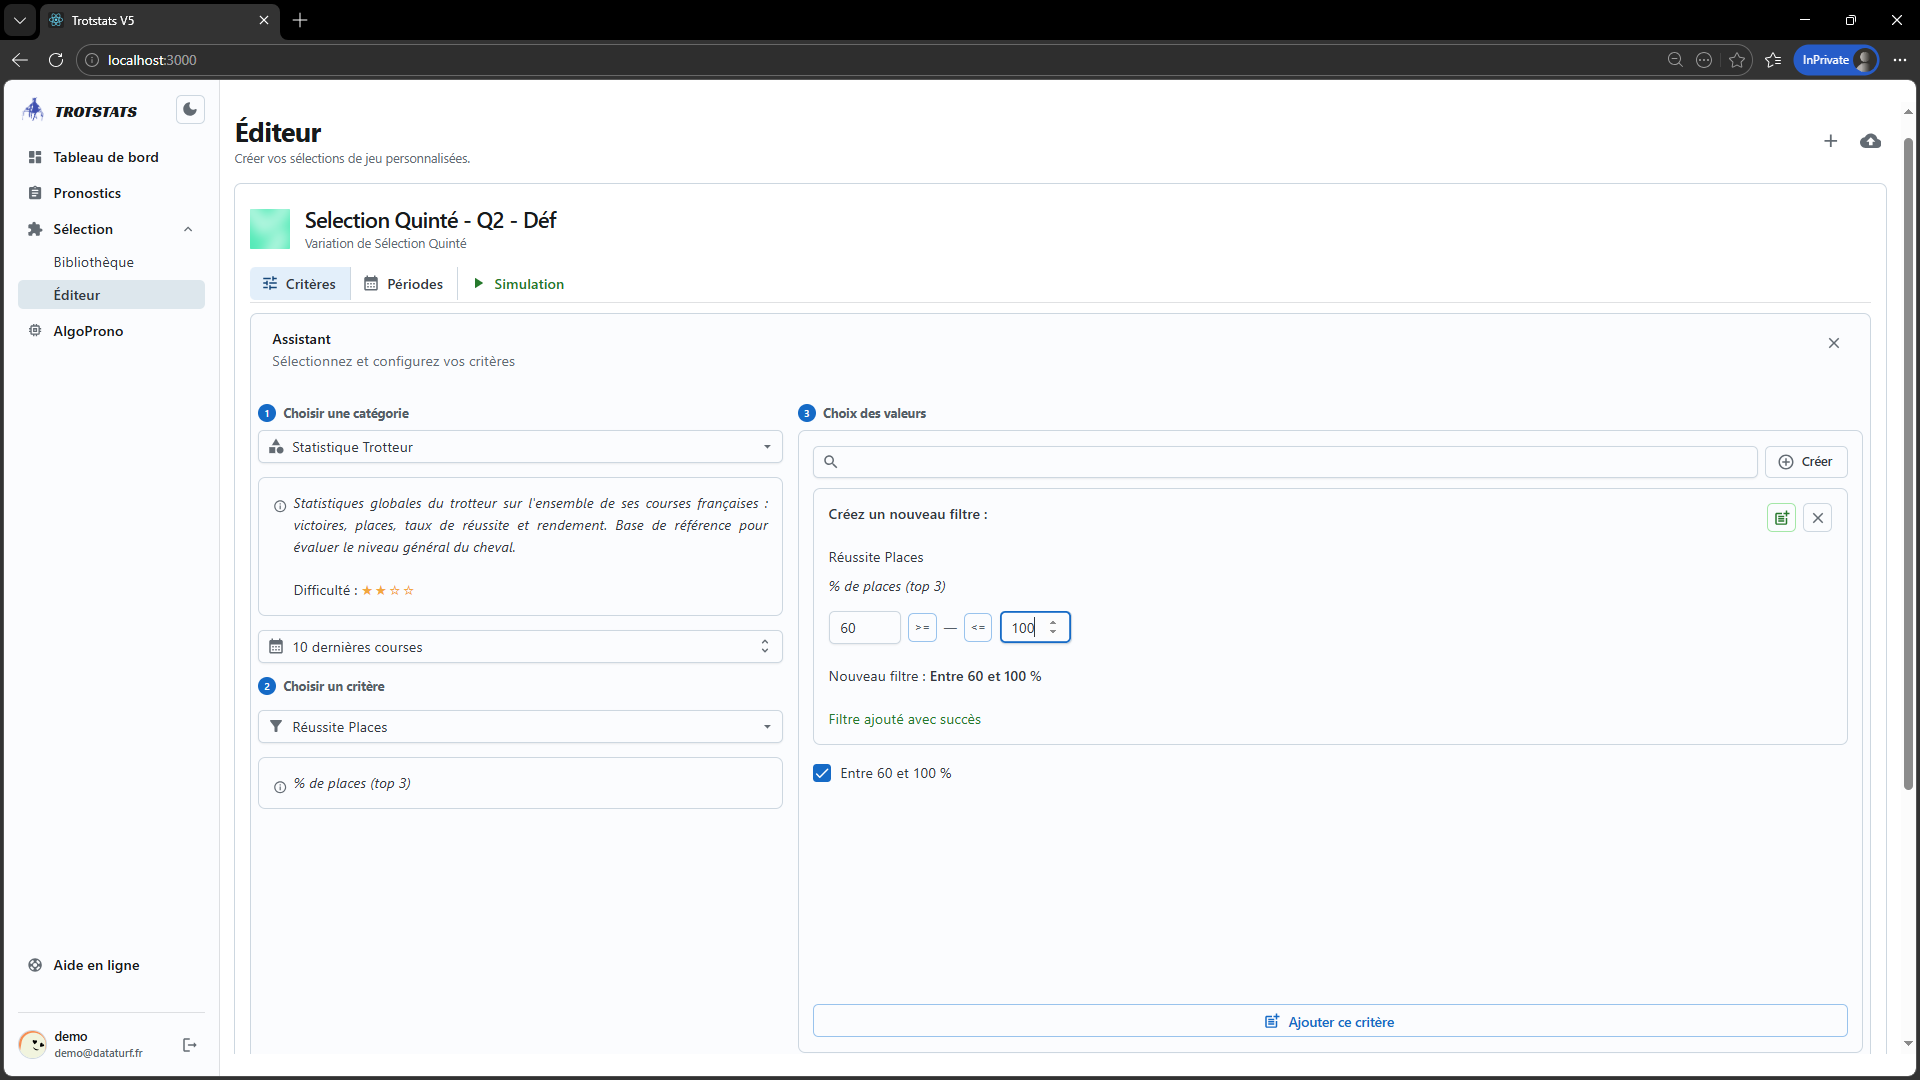This screenshot has width=1920, height=1080.
Task: Close the Assistant panel
Action: [x=1833, y=343]
